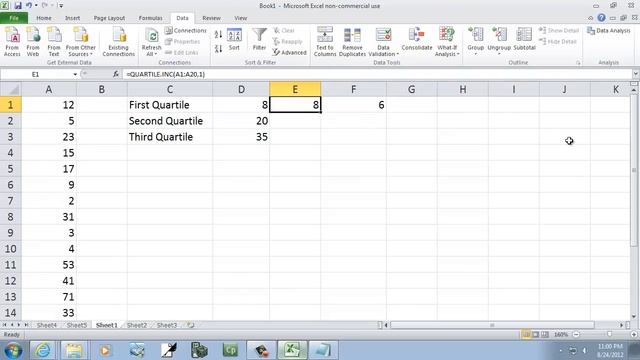
Task: Select all cells with corner button
Action: click(11, 89)
